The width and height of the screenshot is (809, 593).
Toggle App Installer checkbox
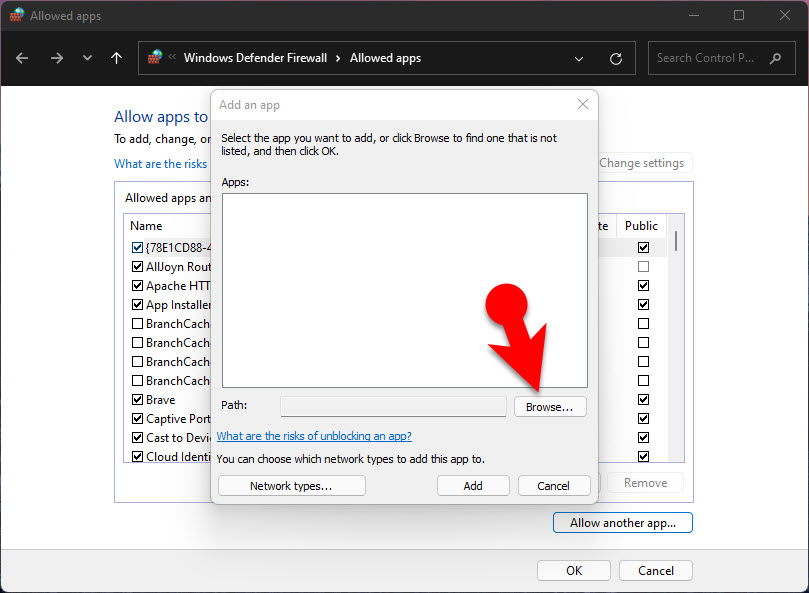click(x=137, y=304)
